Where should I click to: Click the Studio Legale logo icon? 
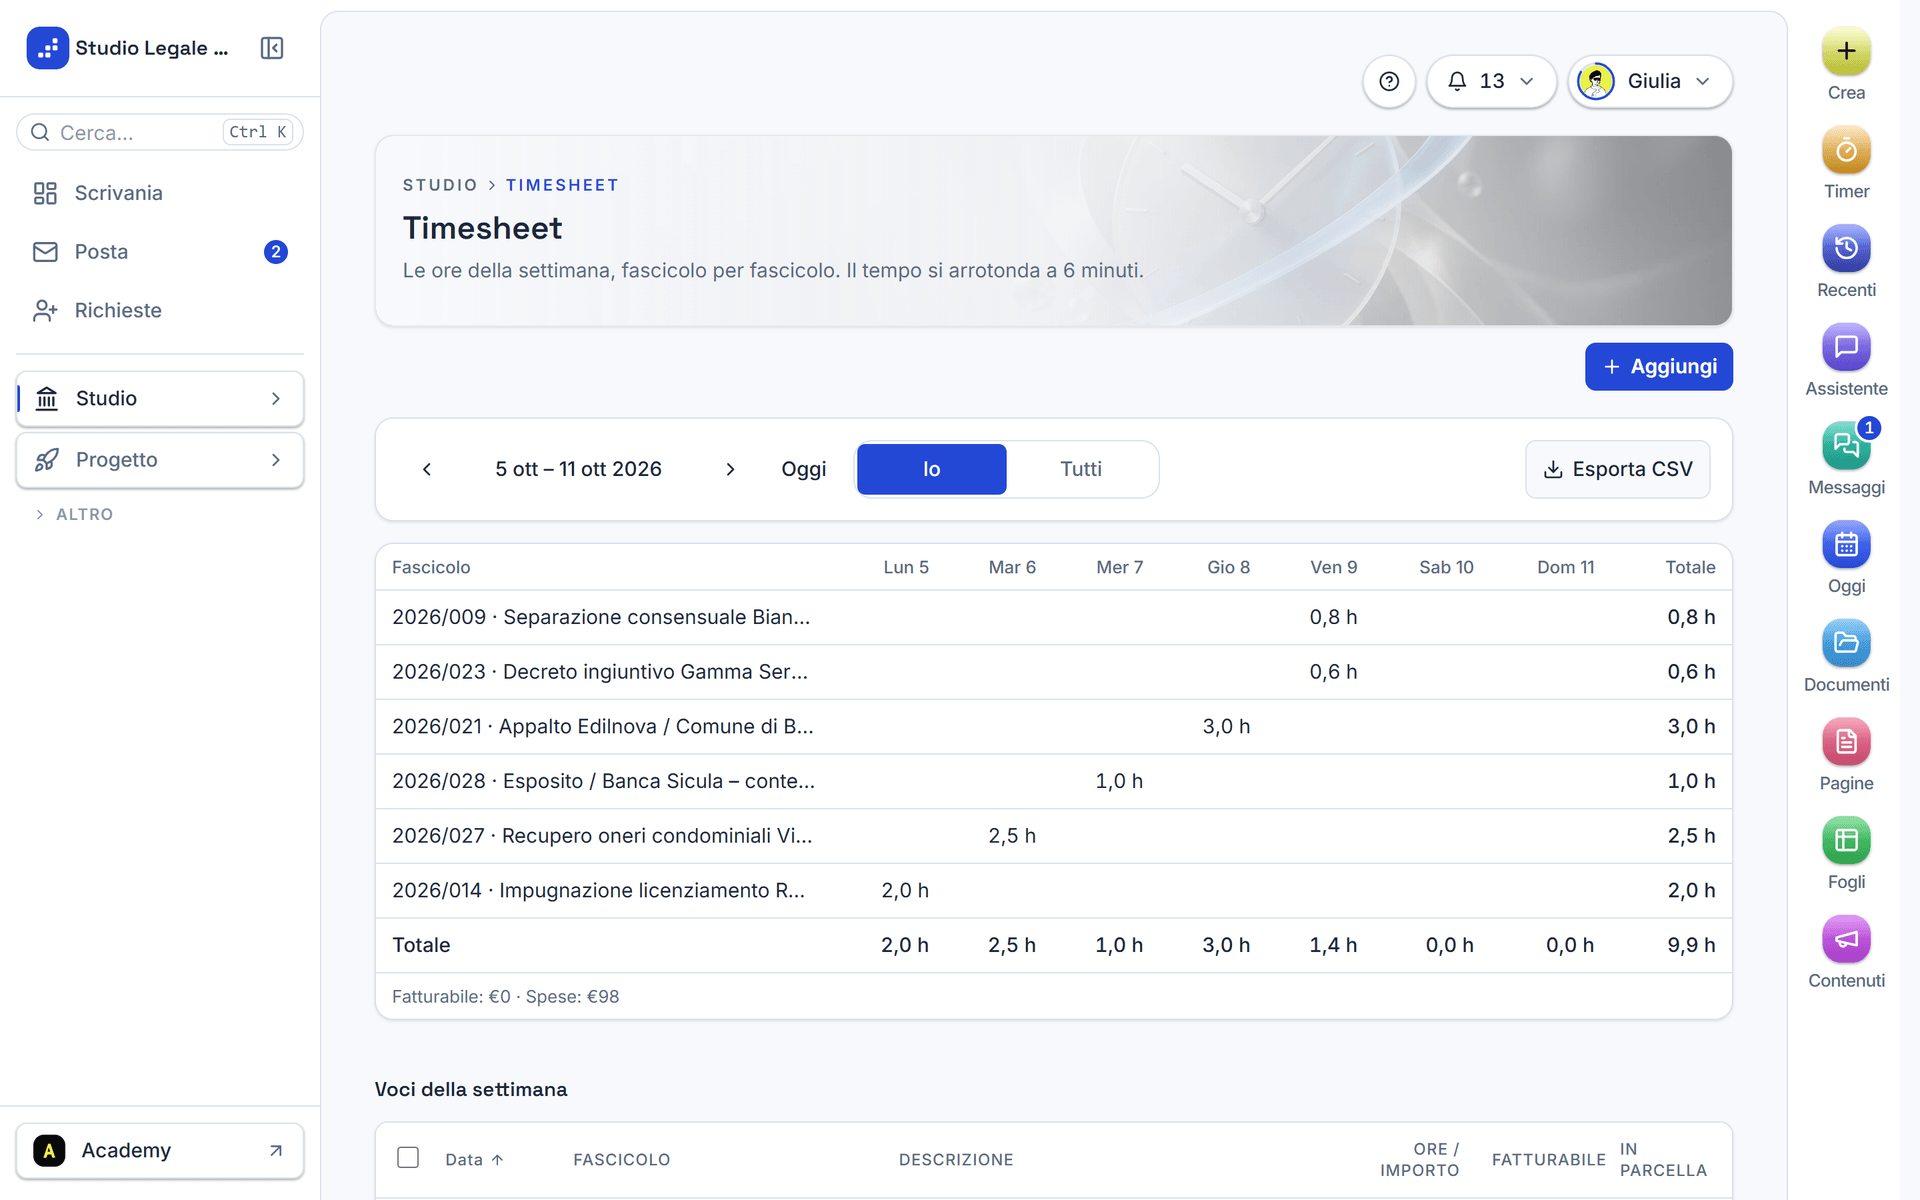pos(47,48)
